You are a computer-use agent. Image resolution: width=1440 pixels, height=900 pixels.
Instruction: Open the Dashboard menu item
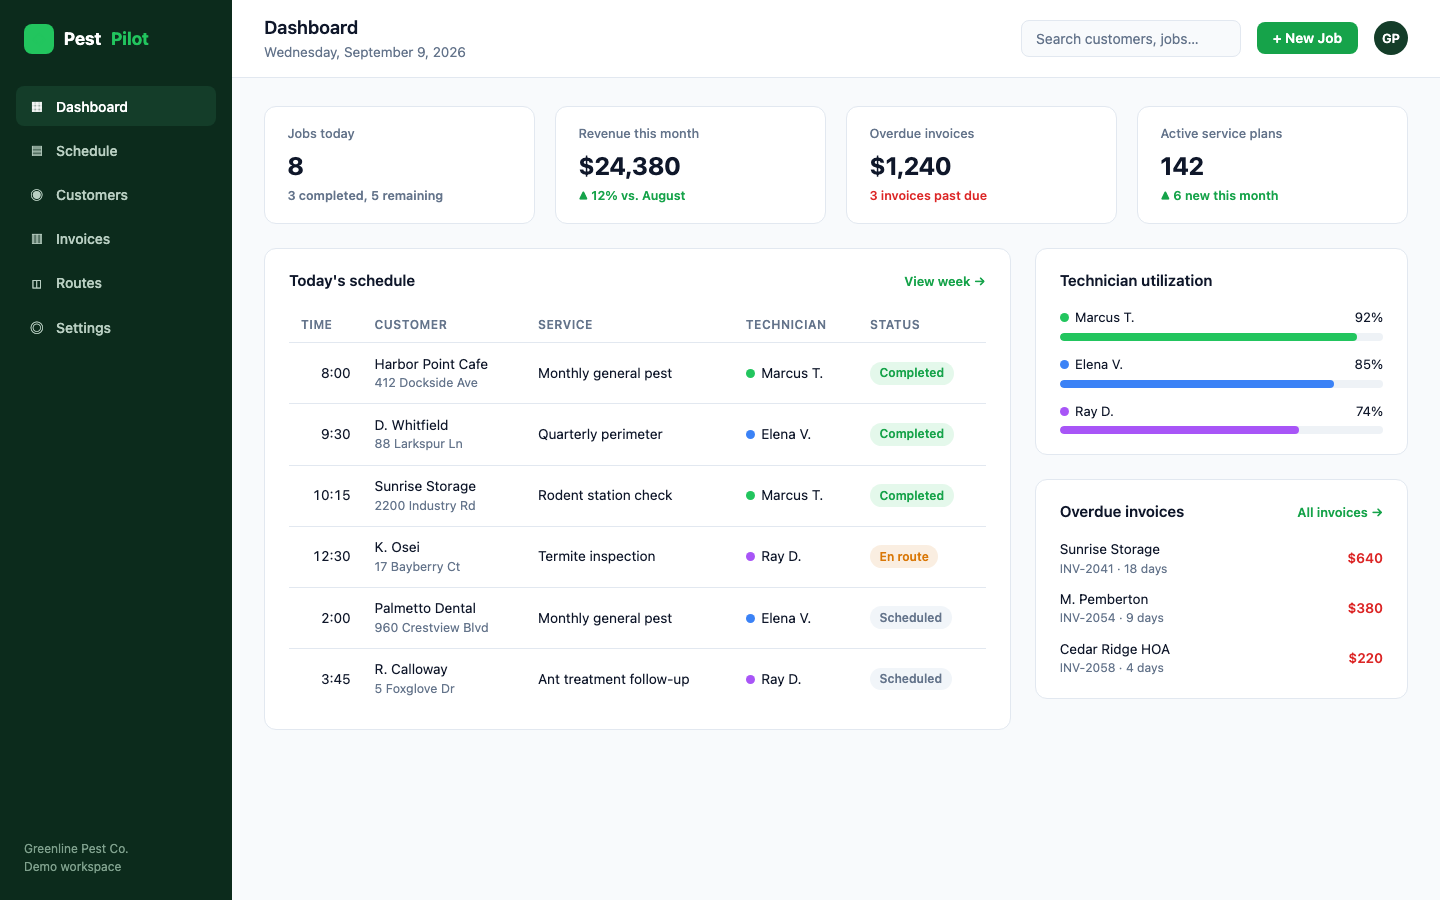(116, 106)
